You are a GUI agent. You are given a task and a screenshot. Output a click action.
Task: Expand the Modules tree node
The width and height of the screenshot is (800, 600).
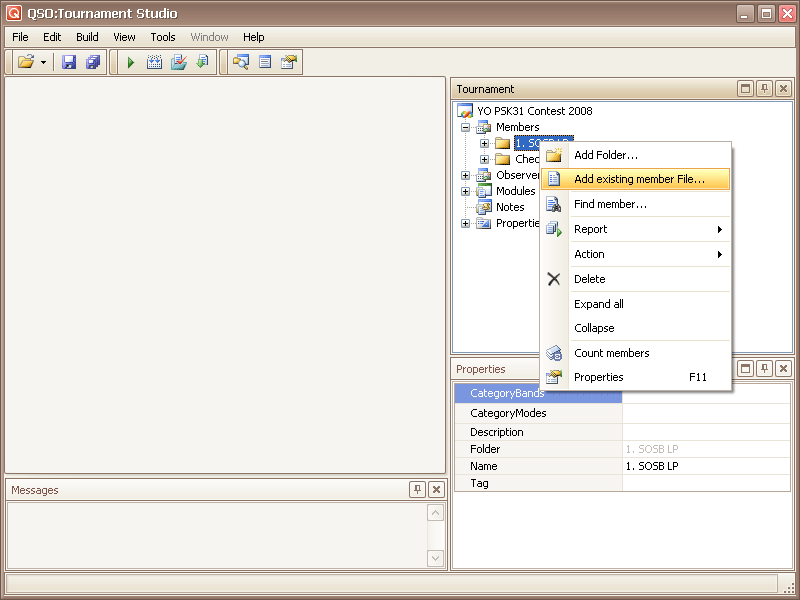(465, 191)
